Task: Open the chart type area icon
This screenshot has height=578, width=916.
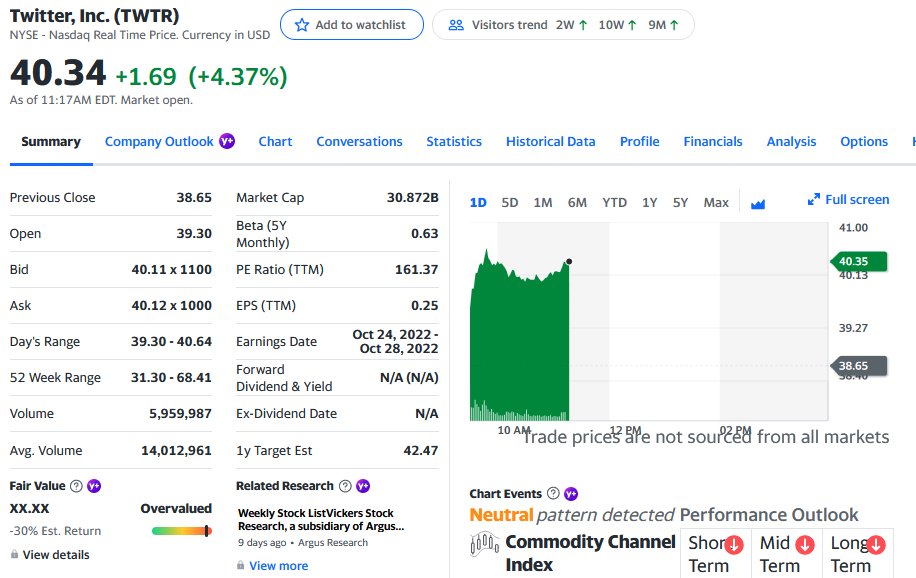Action: click(x=758, y=203)
